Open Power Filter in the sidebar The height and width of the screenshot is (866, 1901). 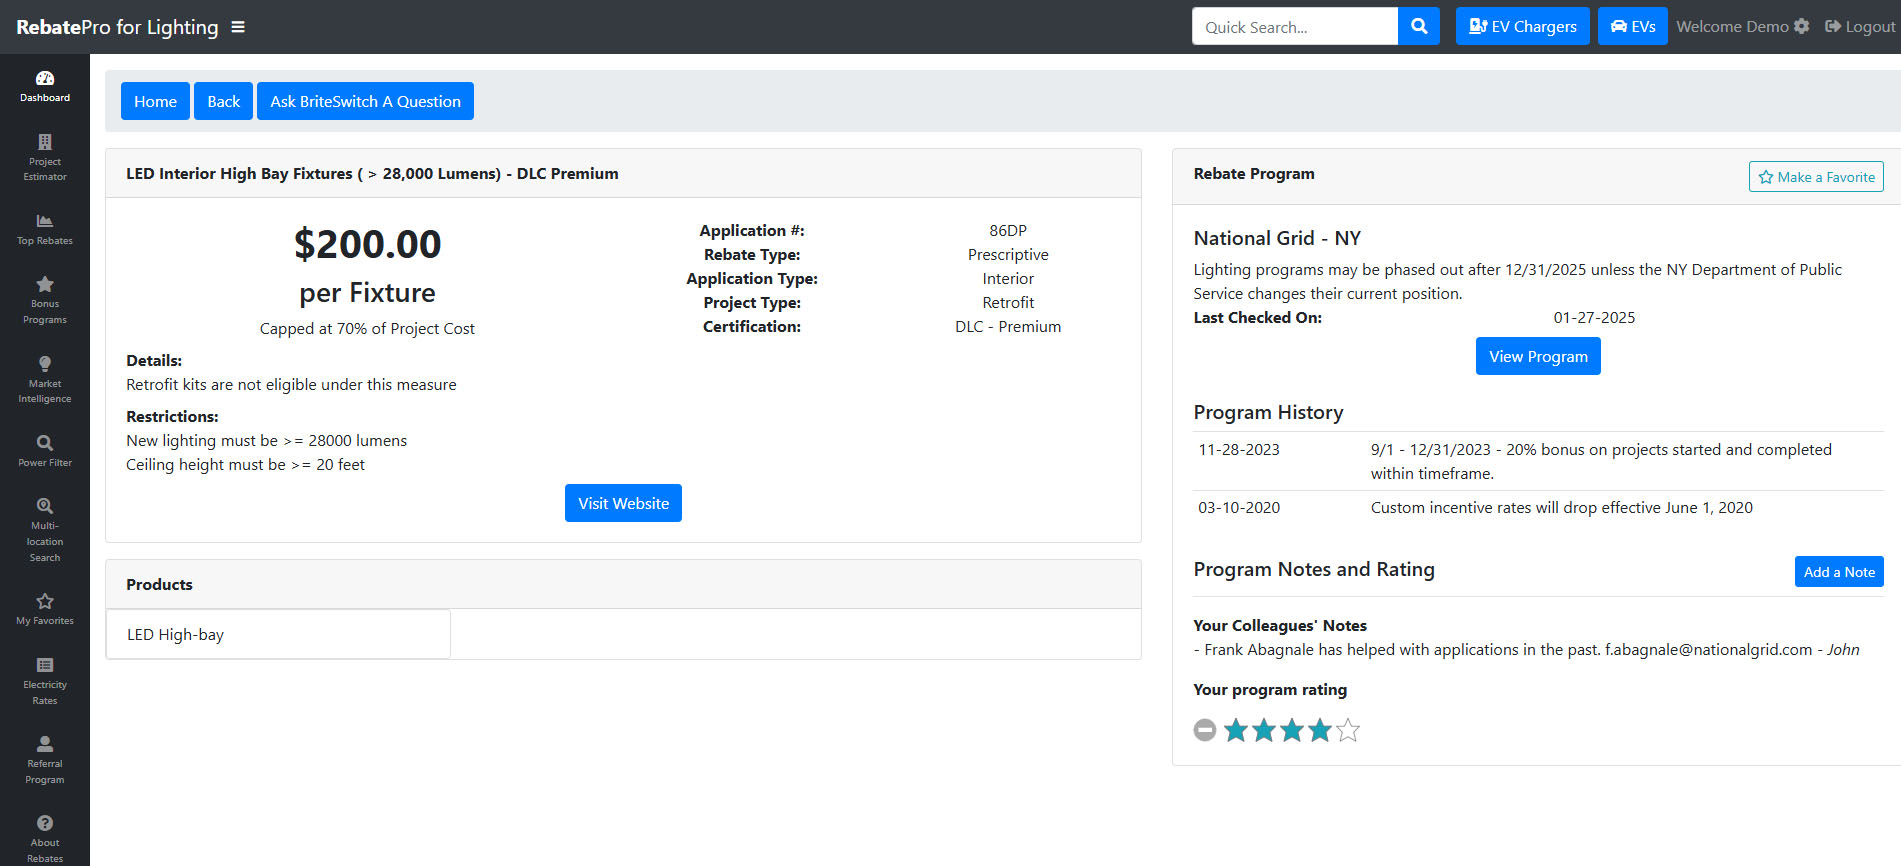(x=45, y=451)
